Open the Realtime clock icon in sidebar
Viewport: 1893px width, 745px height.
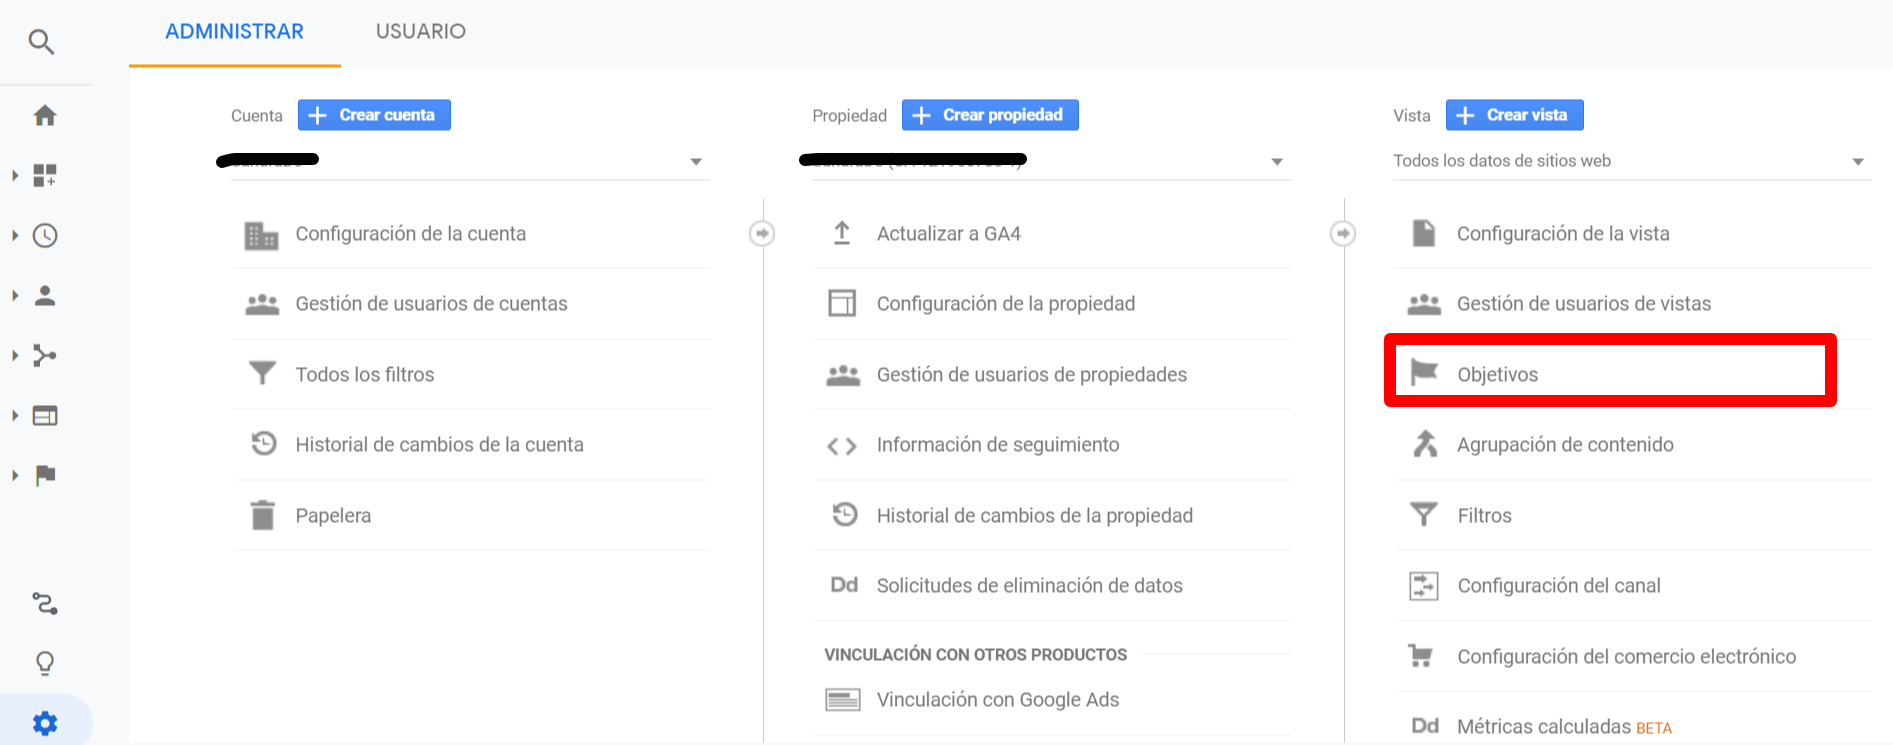45,236
